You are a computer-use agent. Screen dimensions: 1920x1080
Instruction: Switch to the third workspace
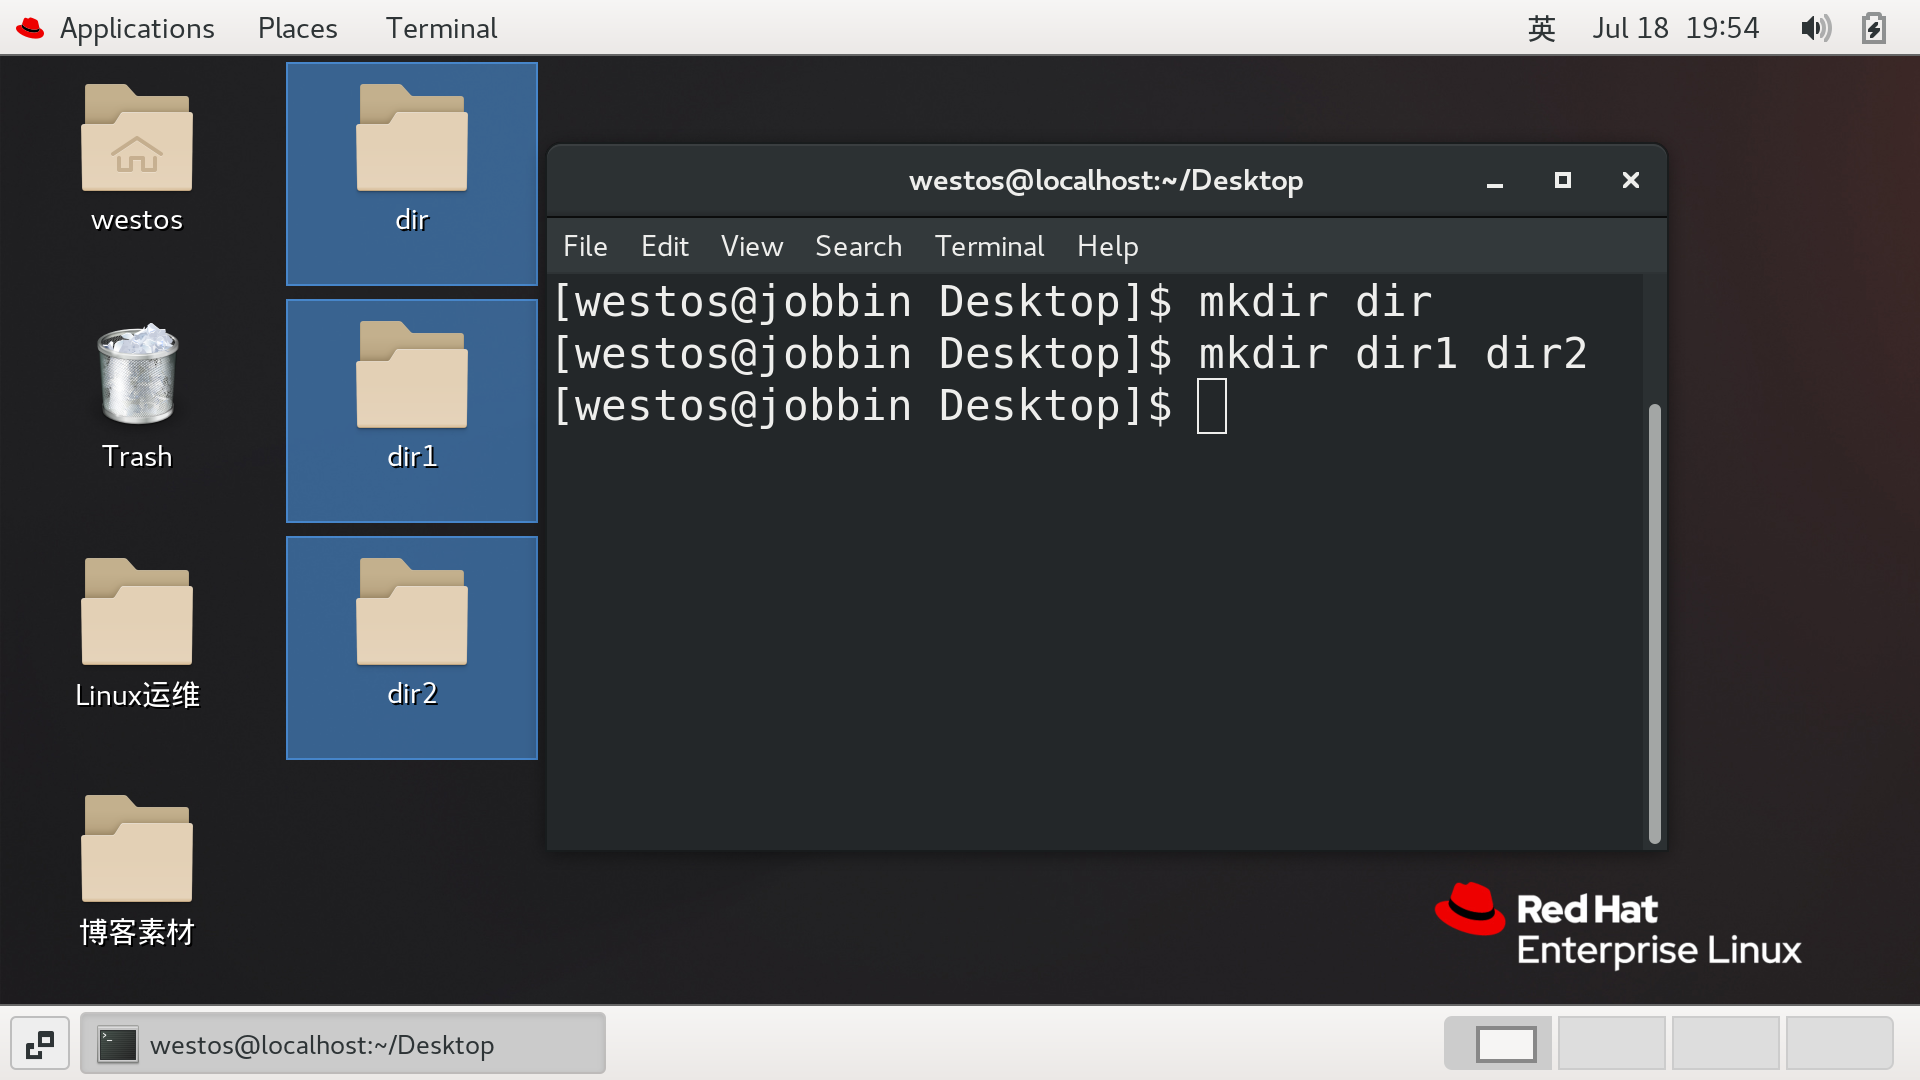tap(1726, 1044)
